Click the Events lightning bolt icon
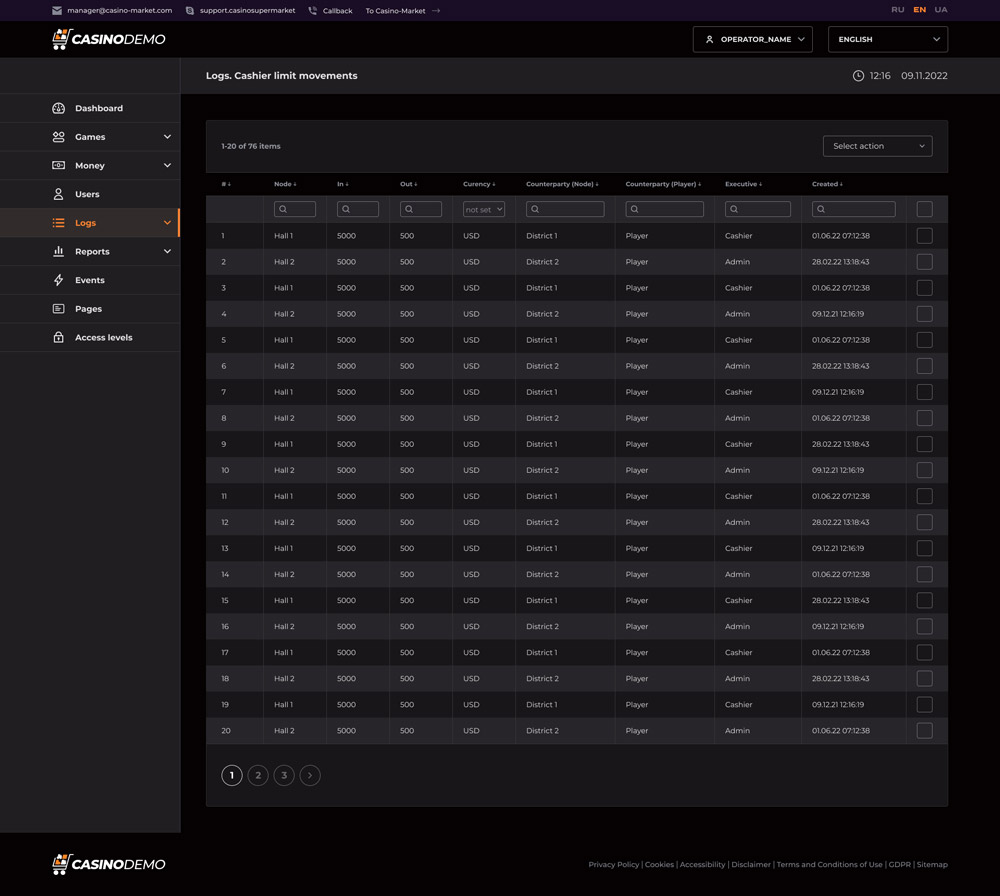The height and width of the screenshot is (896, 1000). point(58,280)
